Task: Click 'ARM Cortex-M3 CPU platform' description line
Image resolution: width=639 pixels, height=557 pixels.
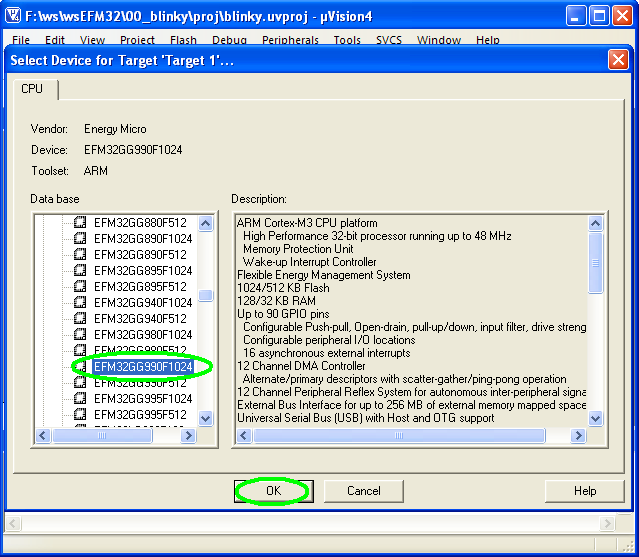Action: click(x=307, y=223)
